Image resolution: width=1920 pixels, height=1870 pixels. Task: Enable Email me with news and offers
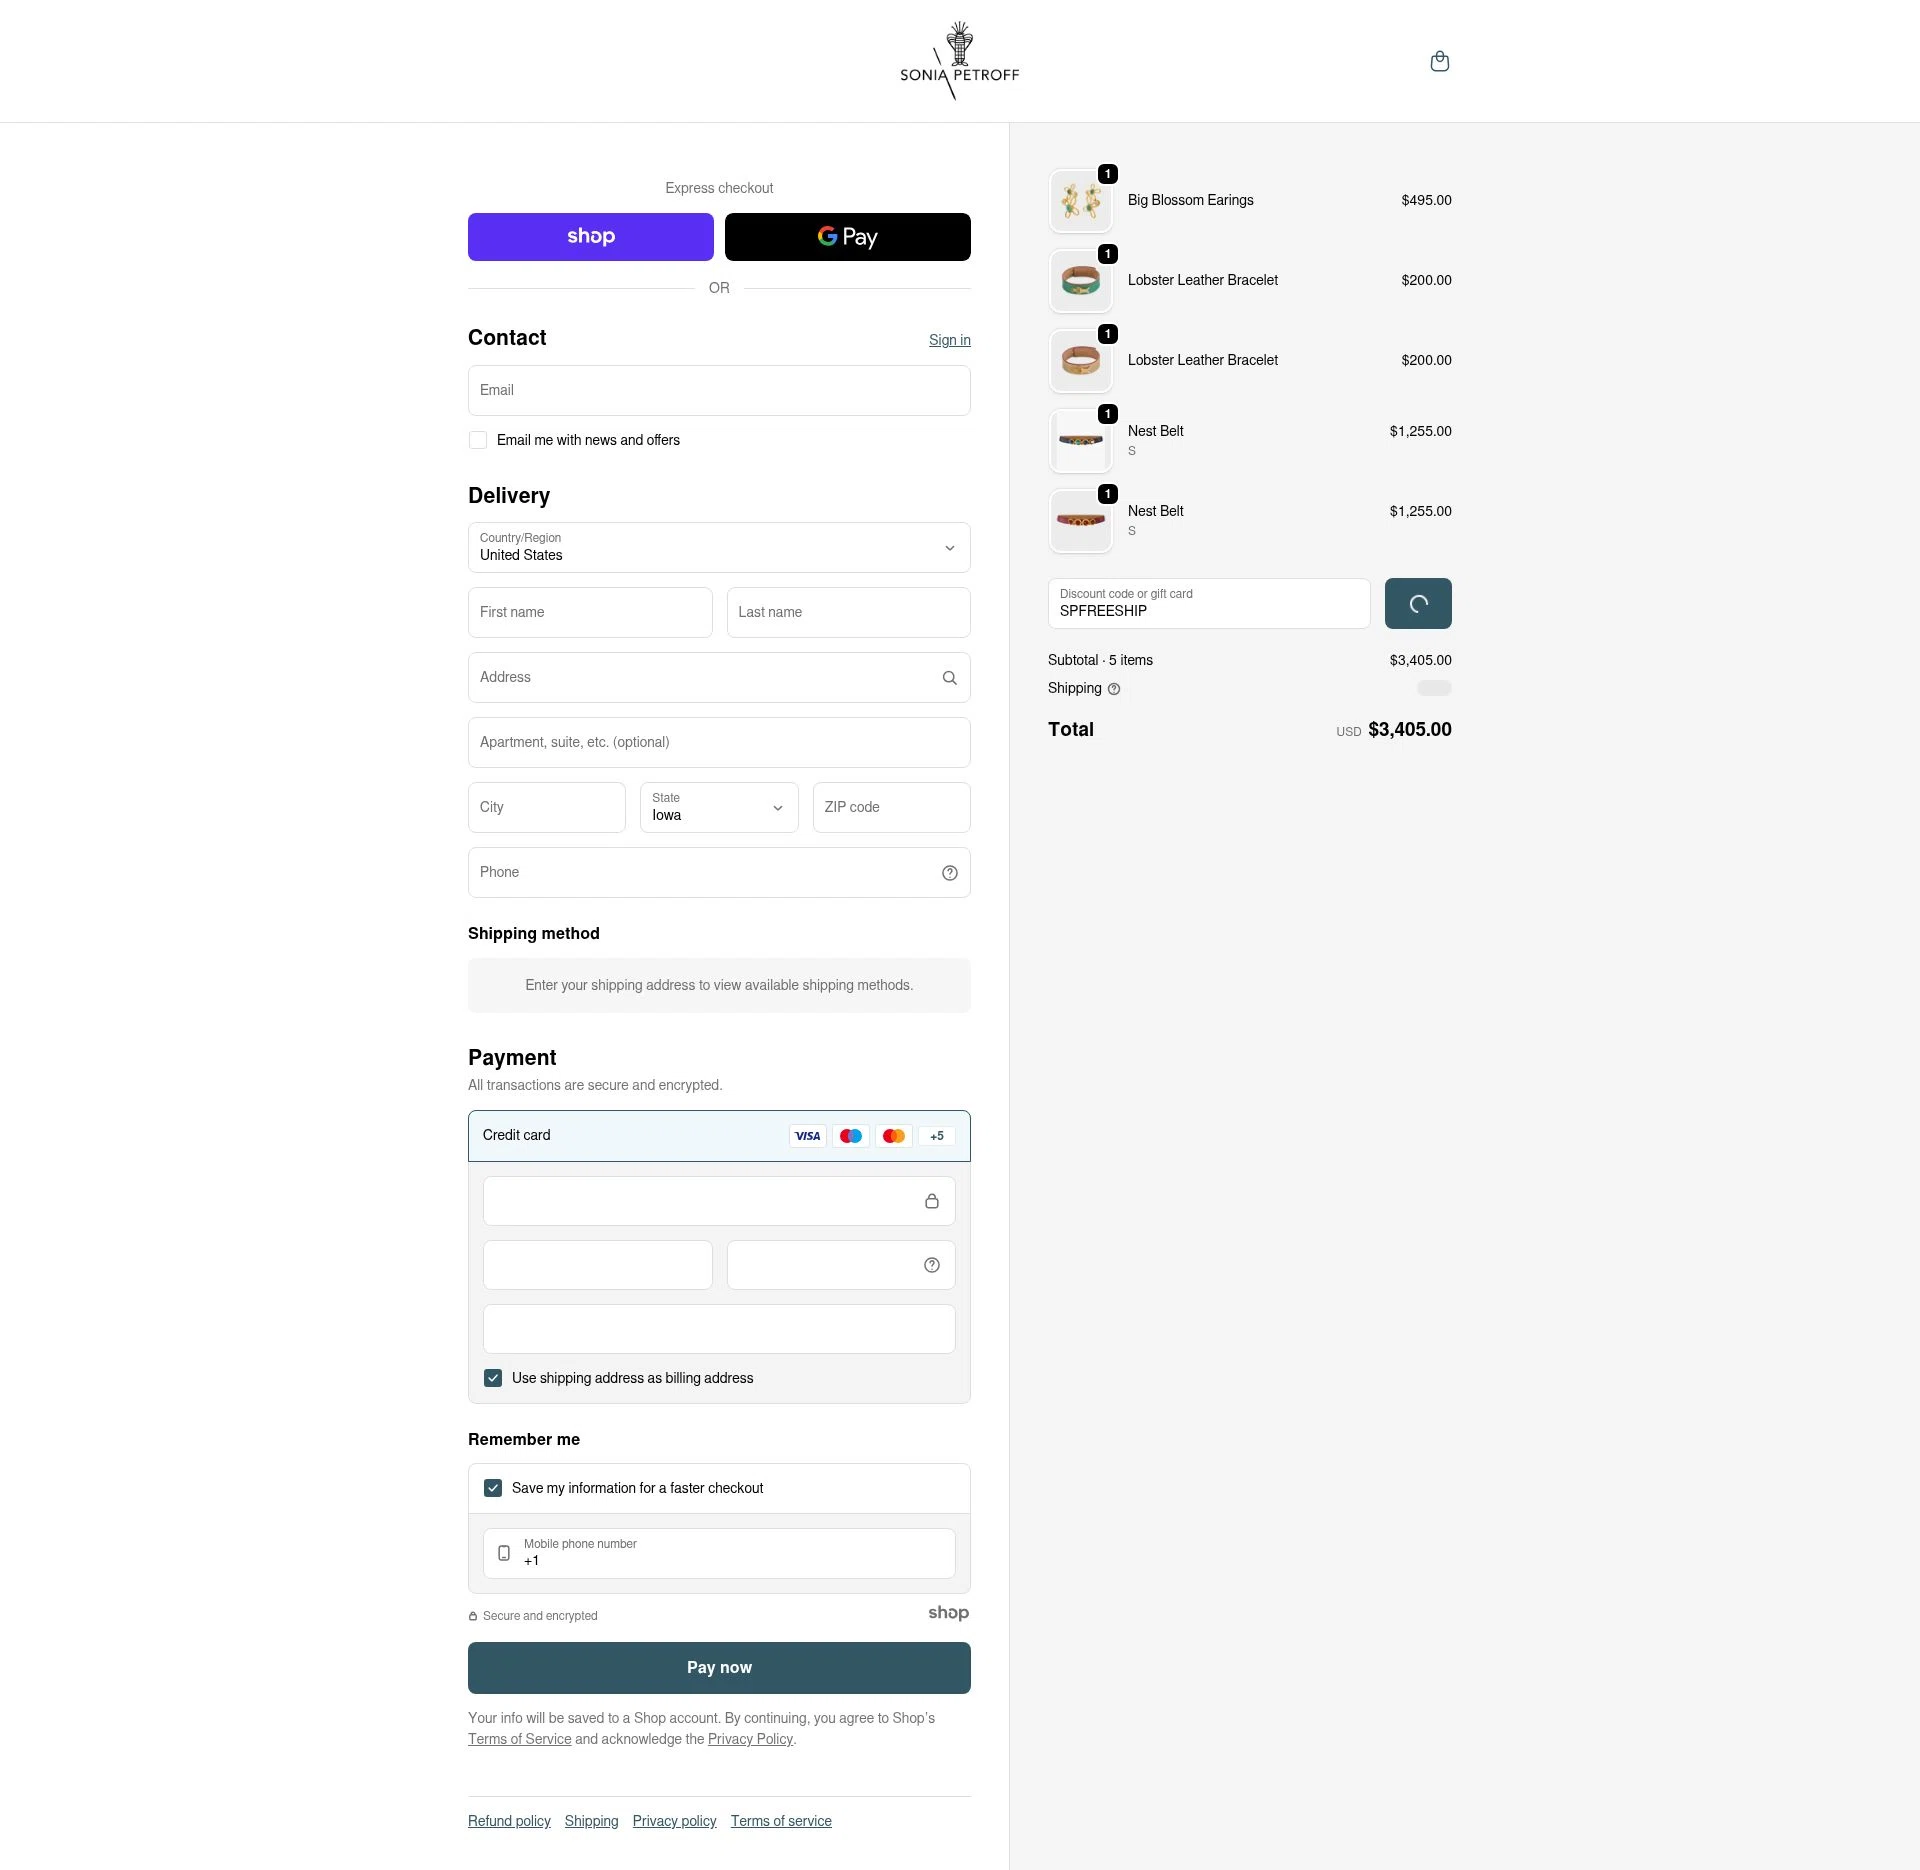[478, 440]
